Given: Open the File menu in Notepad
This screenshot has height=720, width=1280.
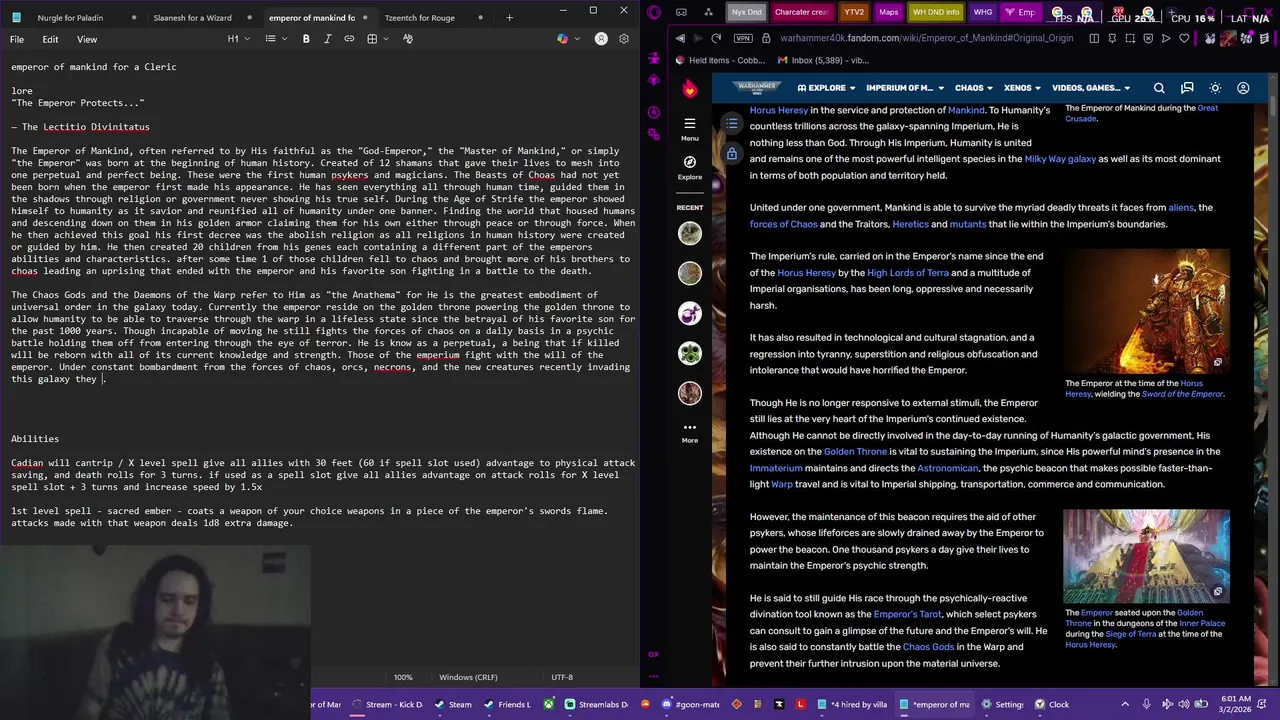Looking at the screenshot, I should (x=17, y=39).
